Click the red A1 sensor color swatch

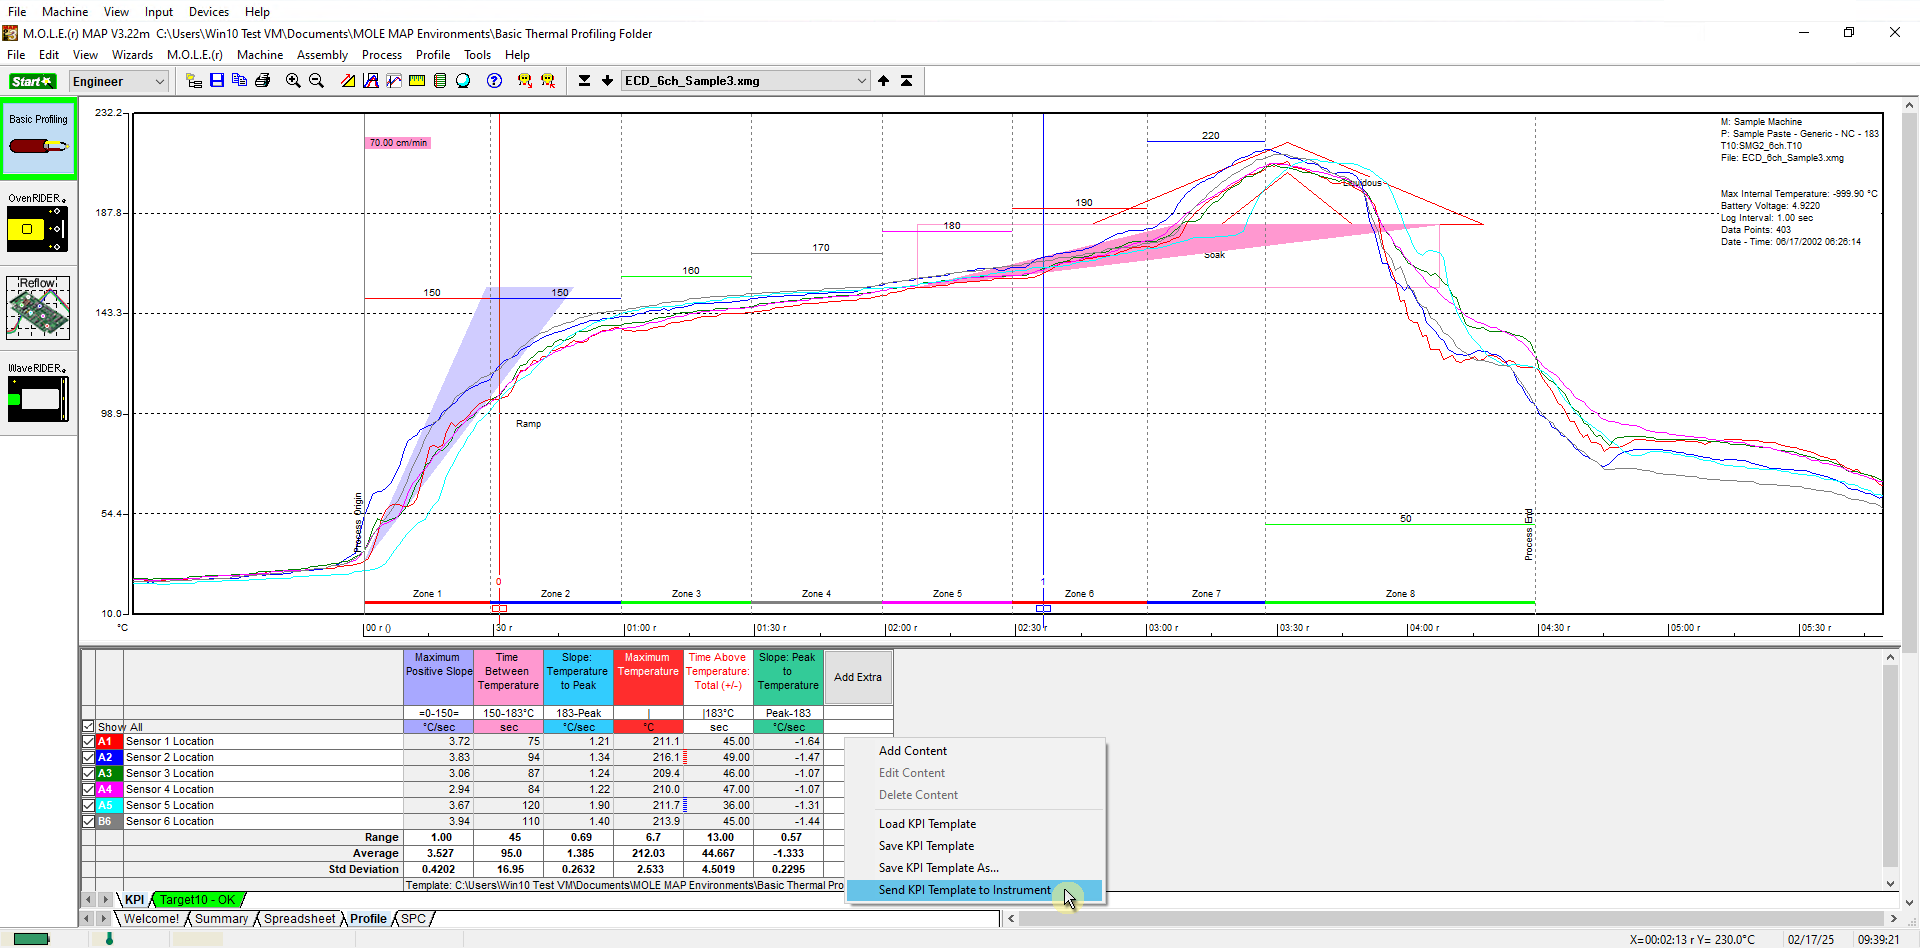point(109,741)
